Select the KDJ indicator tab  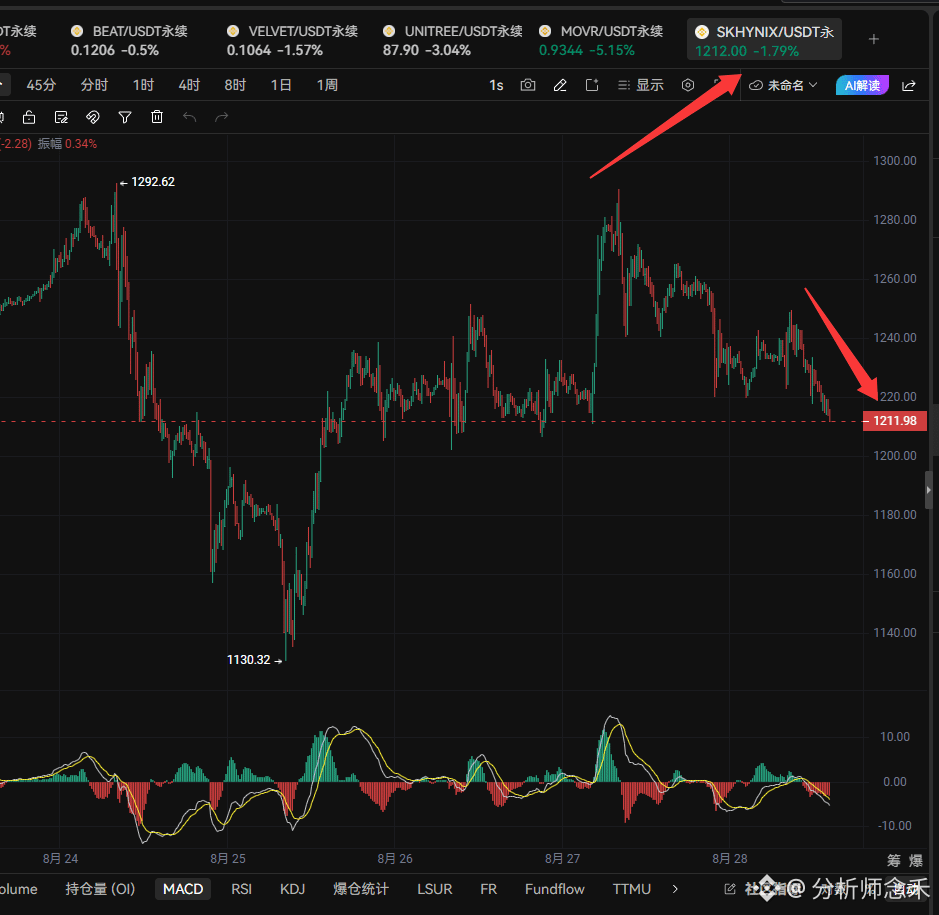pyautogui.click(x=292, y=889)
